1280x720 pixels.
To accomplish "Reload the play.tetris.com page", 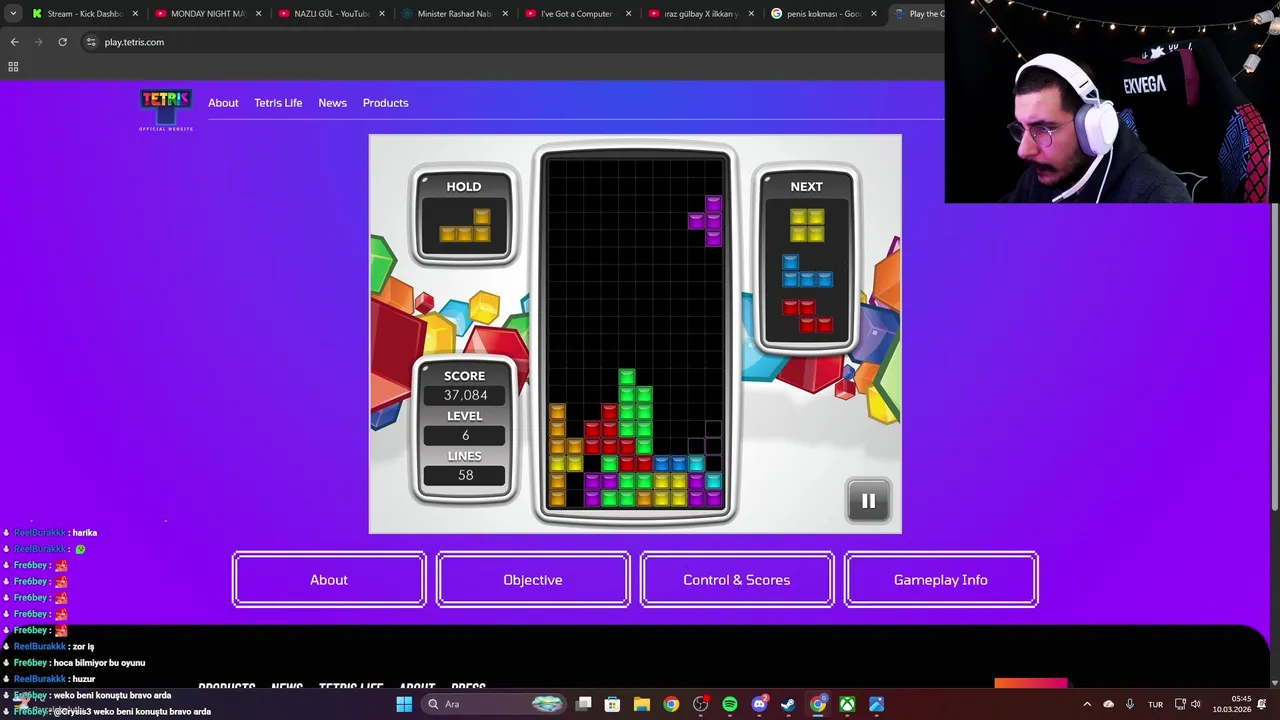I will point(62,42).
